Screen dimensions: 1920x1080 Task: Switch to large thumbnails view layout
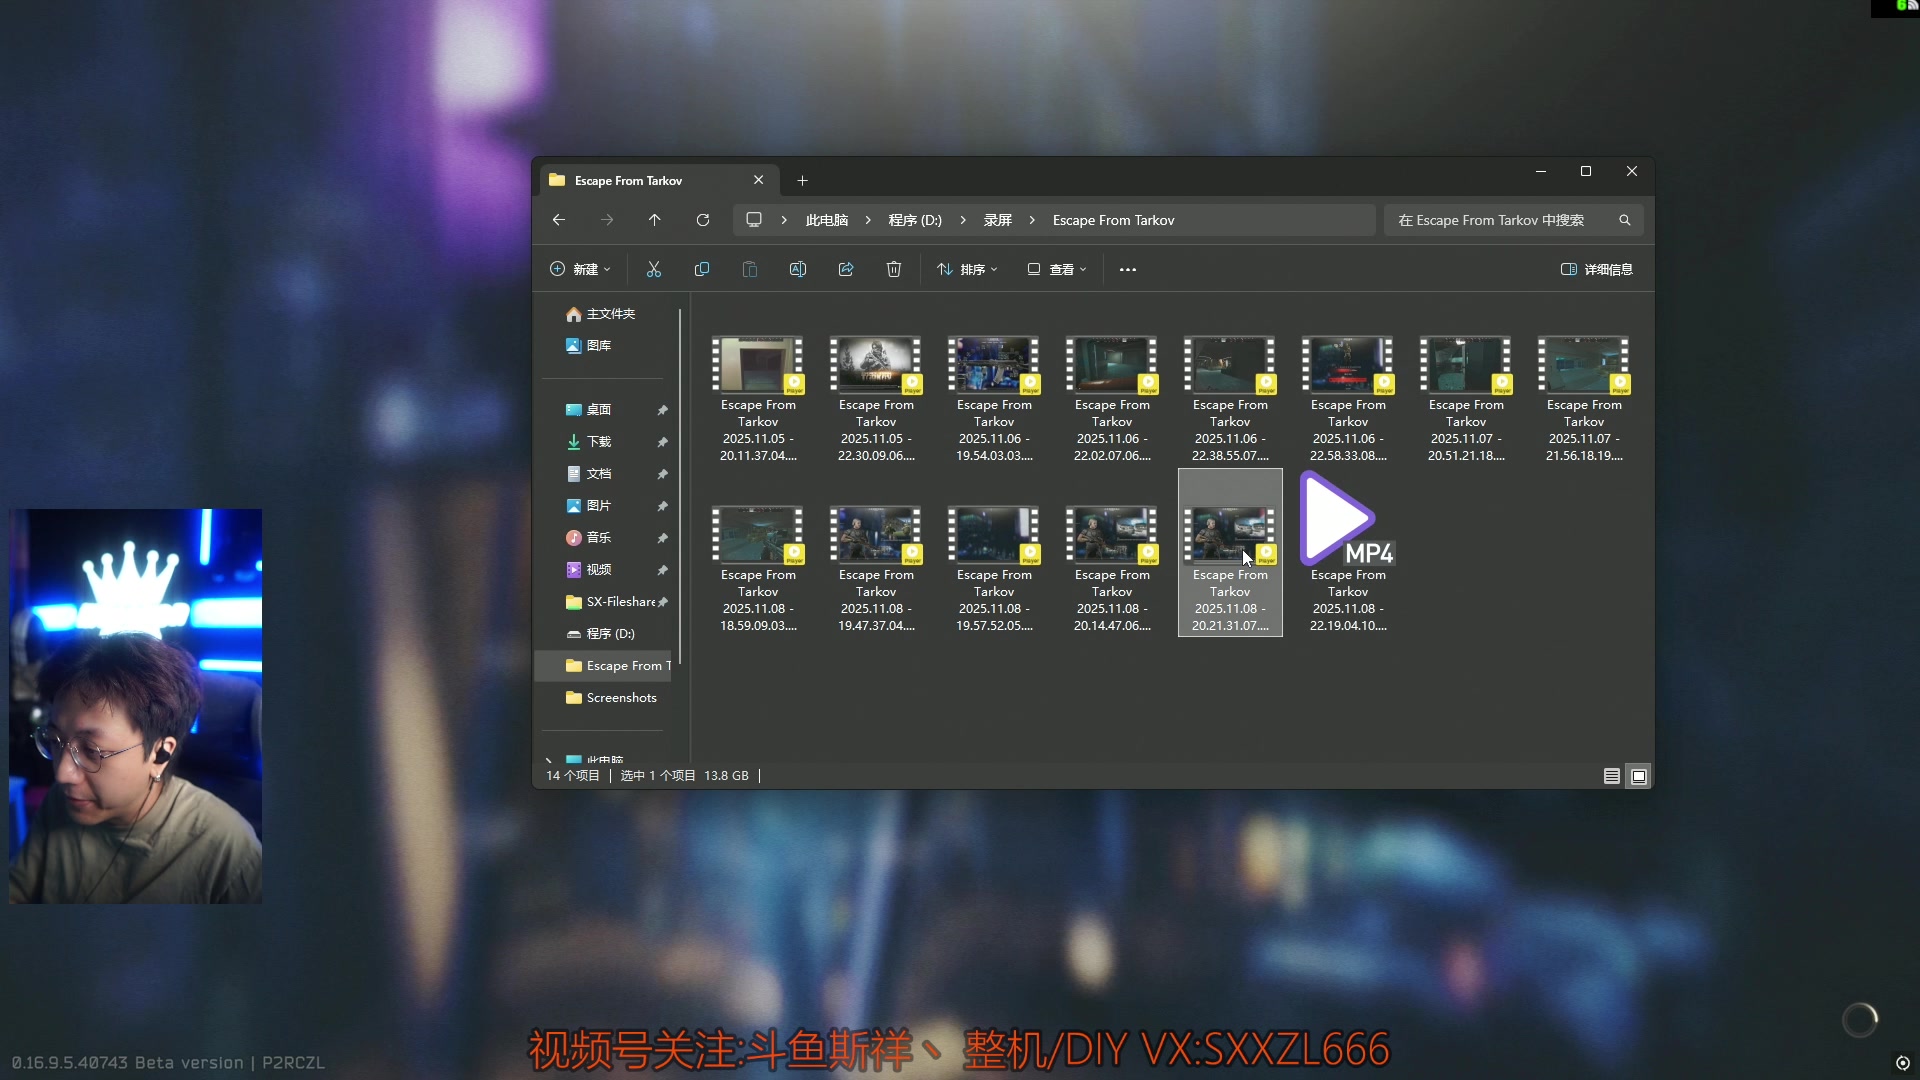(x=1639, y=776)
